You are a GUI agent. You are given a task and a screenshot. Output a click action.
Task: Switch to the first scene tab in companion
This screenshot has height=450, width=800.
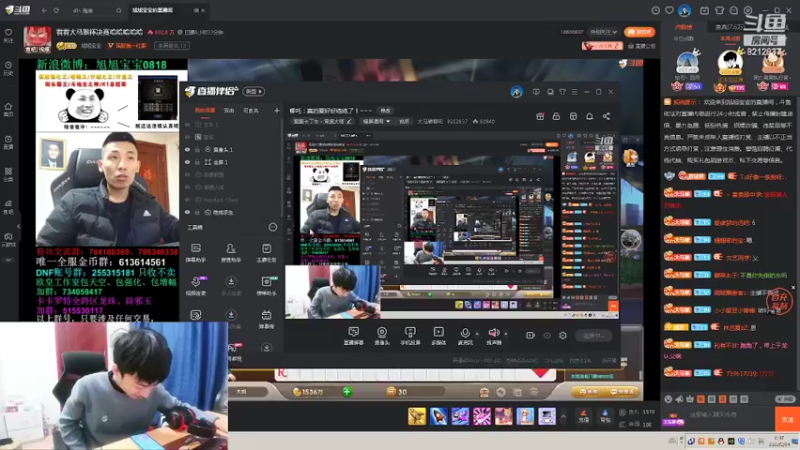tap(205, 110)
